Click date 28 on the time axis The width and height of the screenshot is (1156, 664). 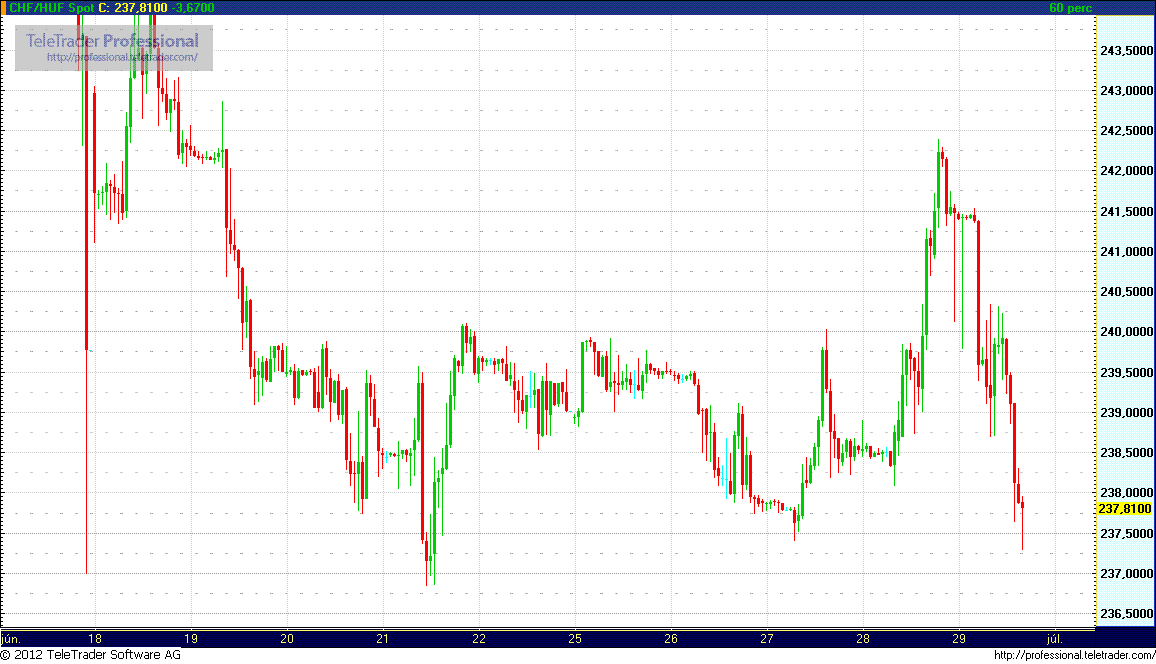863,639
